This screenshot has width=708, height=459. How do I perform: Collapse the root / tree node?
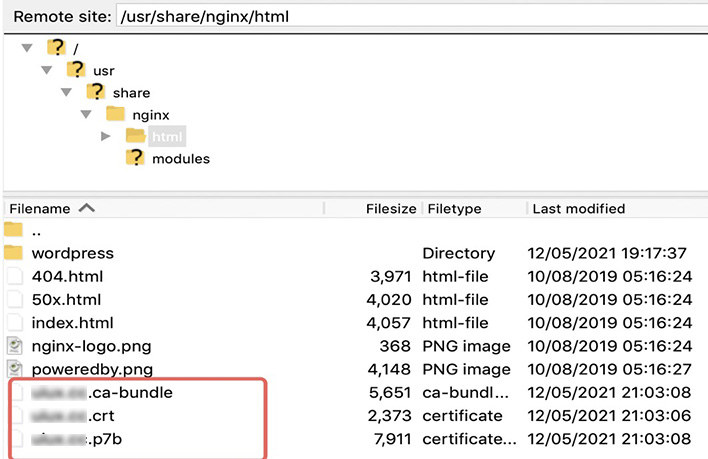[x=27, y=47]
